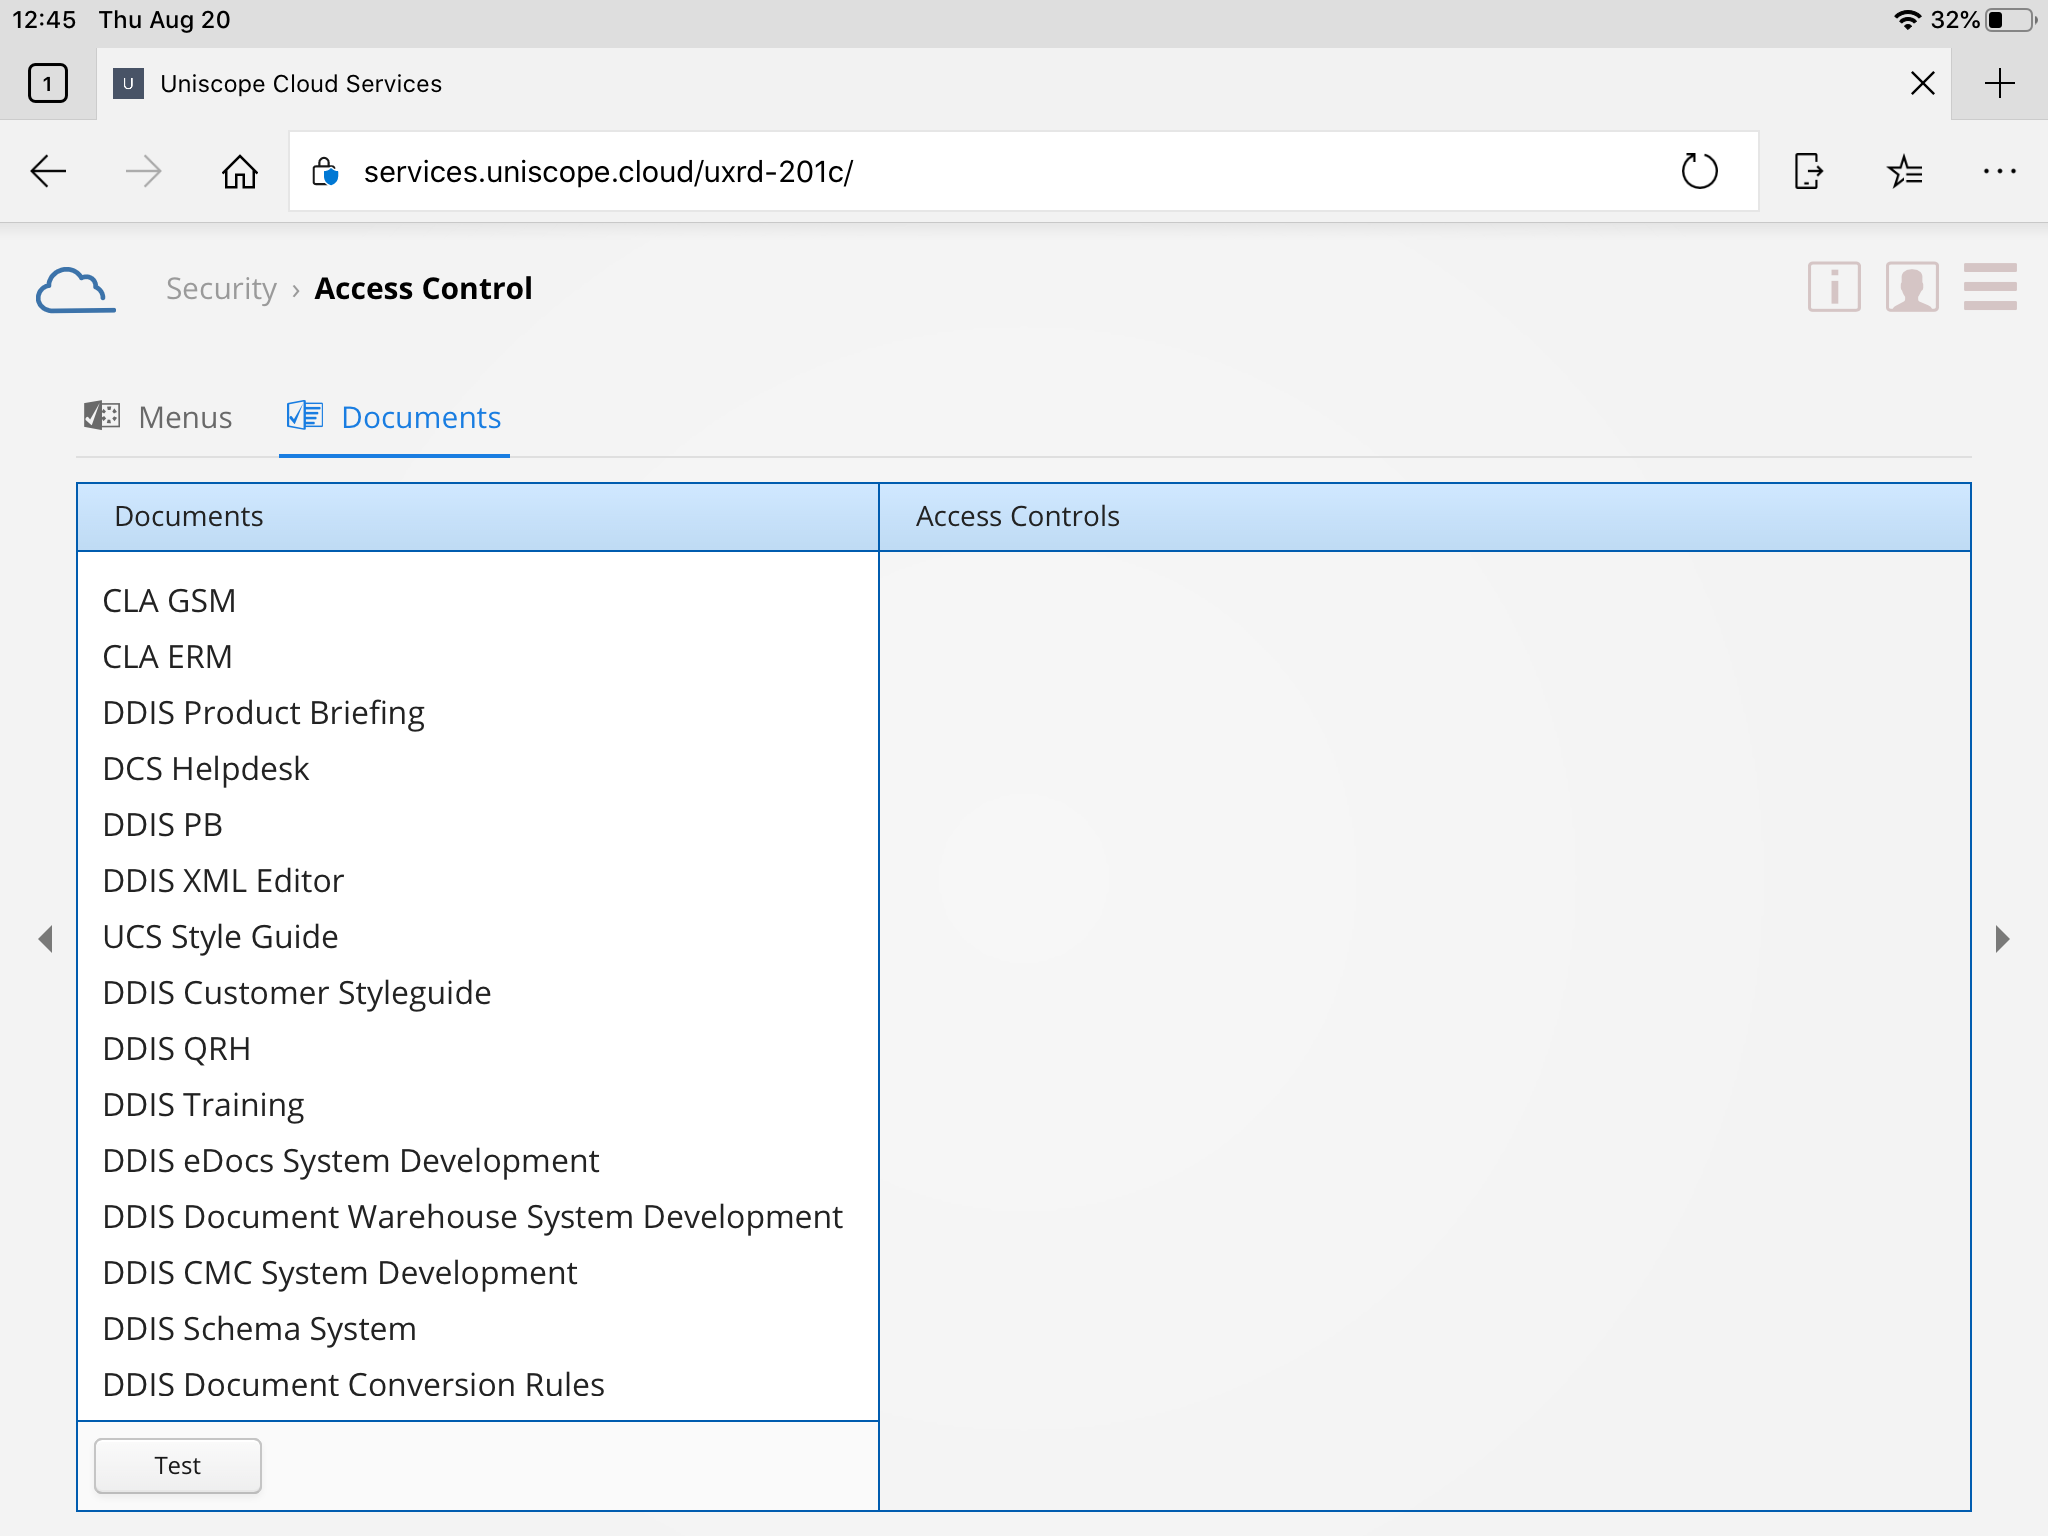Open the favorites star list icon
The image size is (2048, 1536).
1904,172
